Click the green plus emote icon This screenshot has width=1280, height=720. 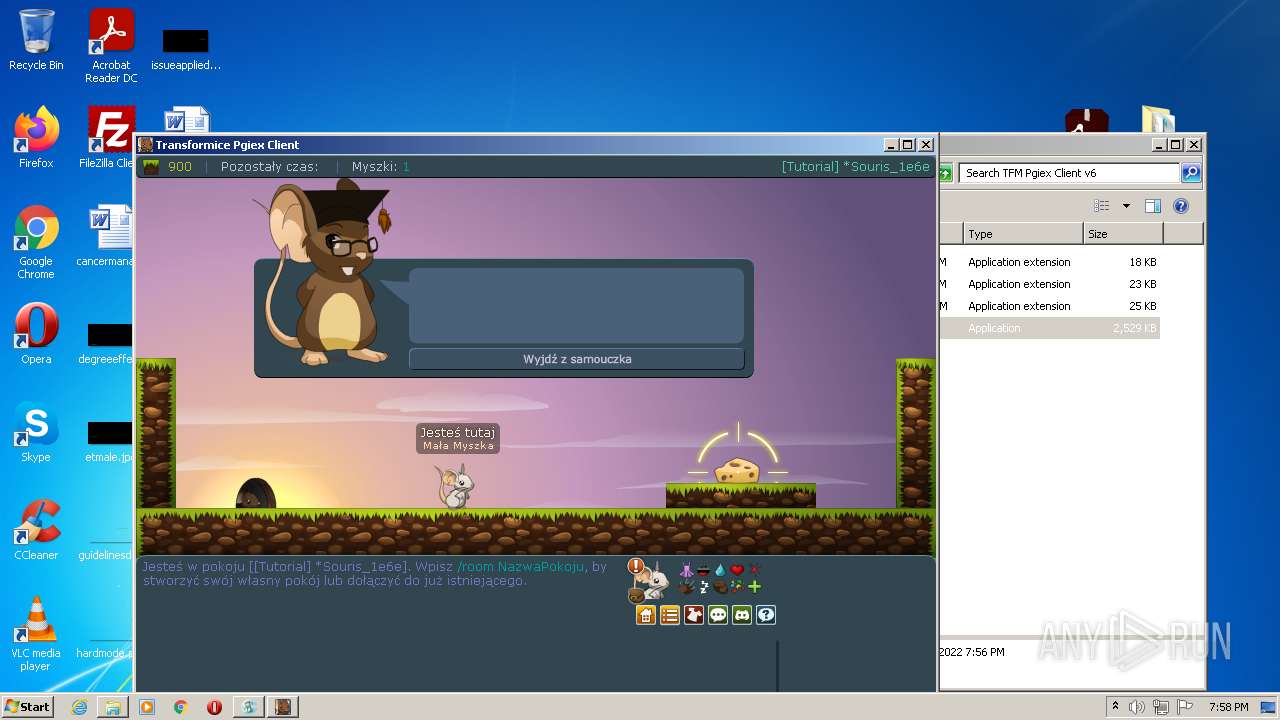click(x=754, y=587)
